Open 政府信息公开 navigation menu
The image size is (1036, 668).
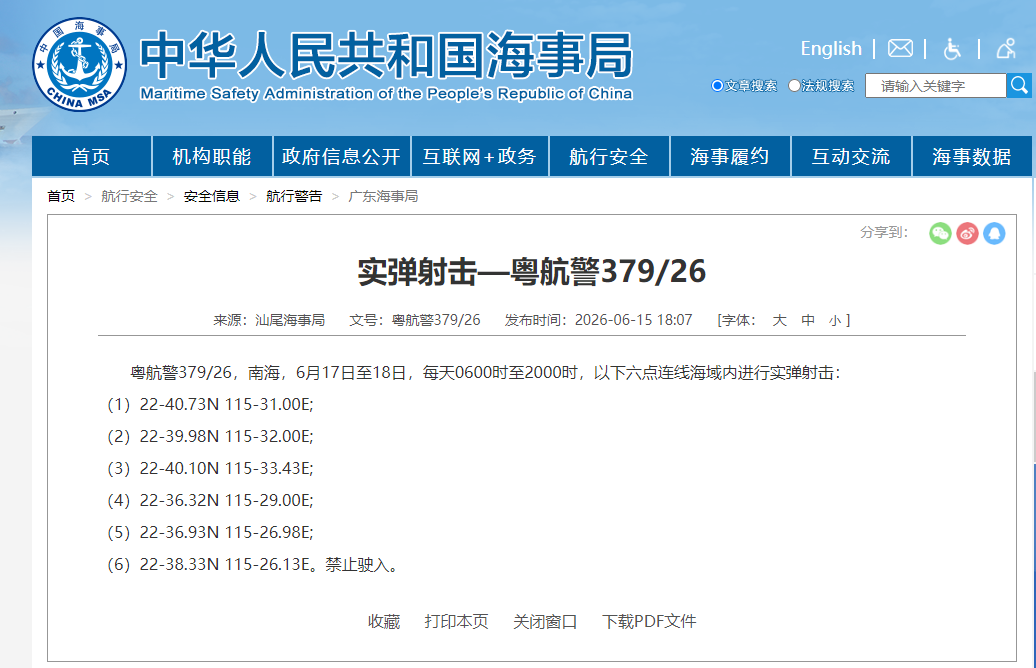pyautogui.click(x=342, y=156)
